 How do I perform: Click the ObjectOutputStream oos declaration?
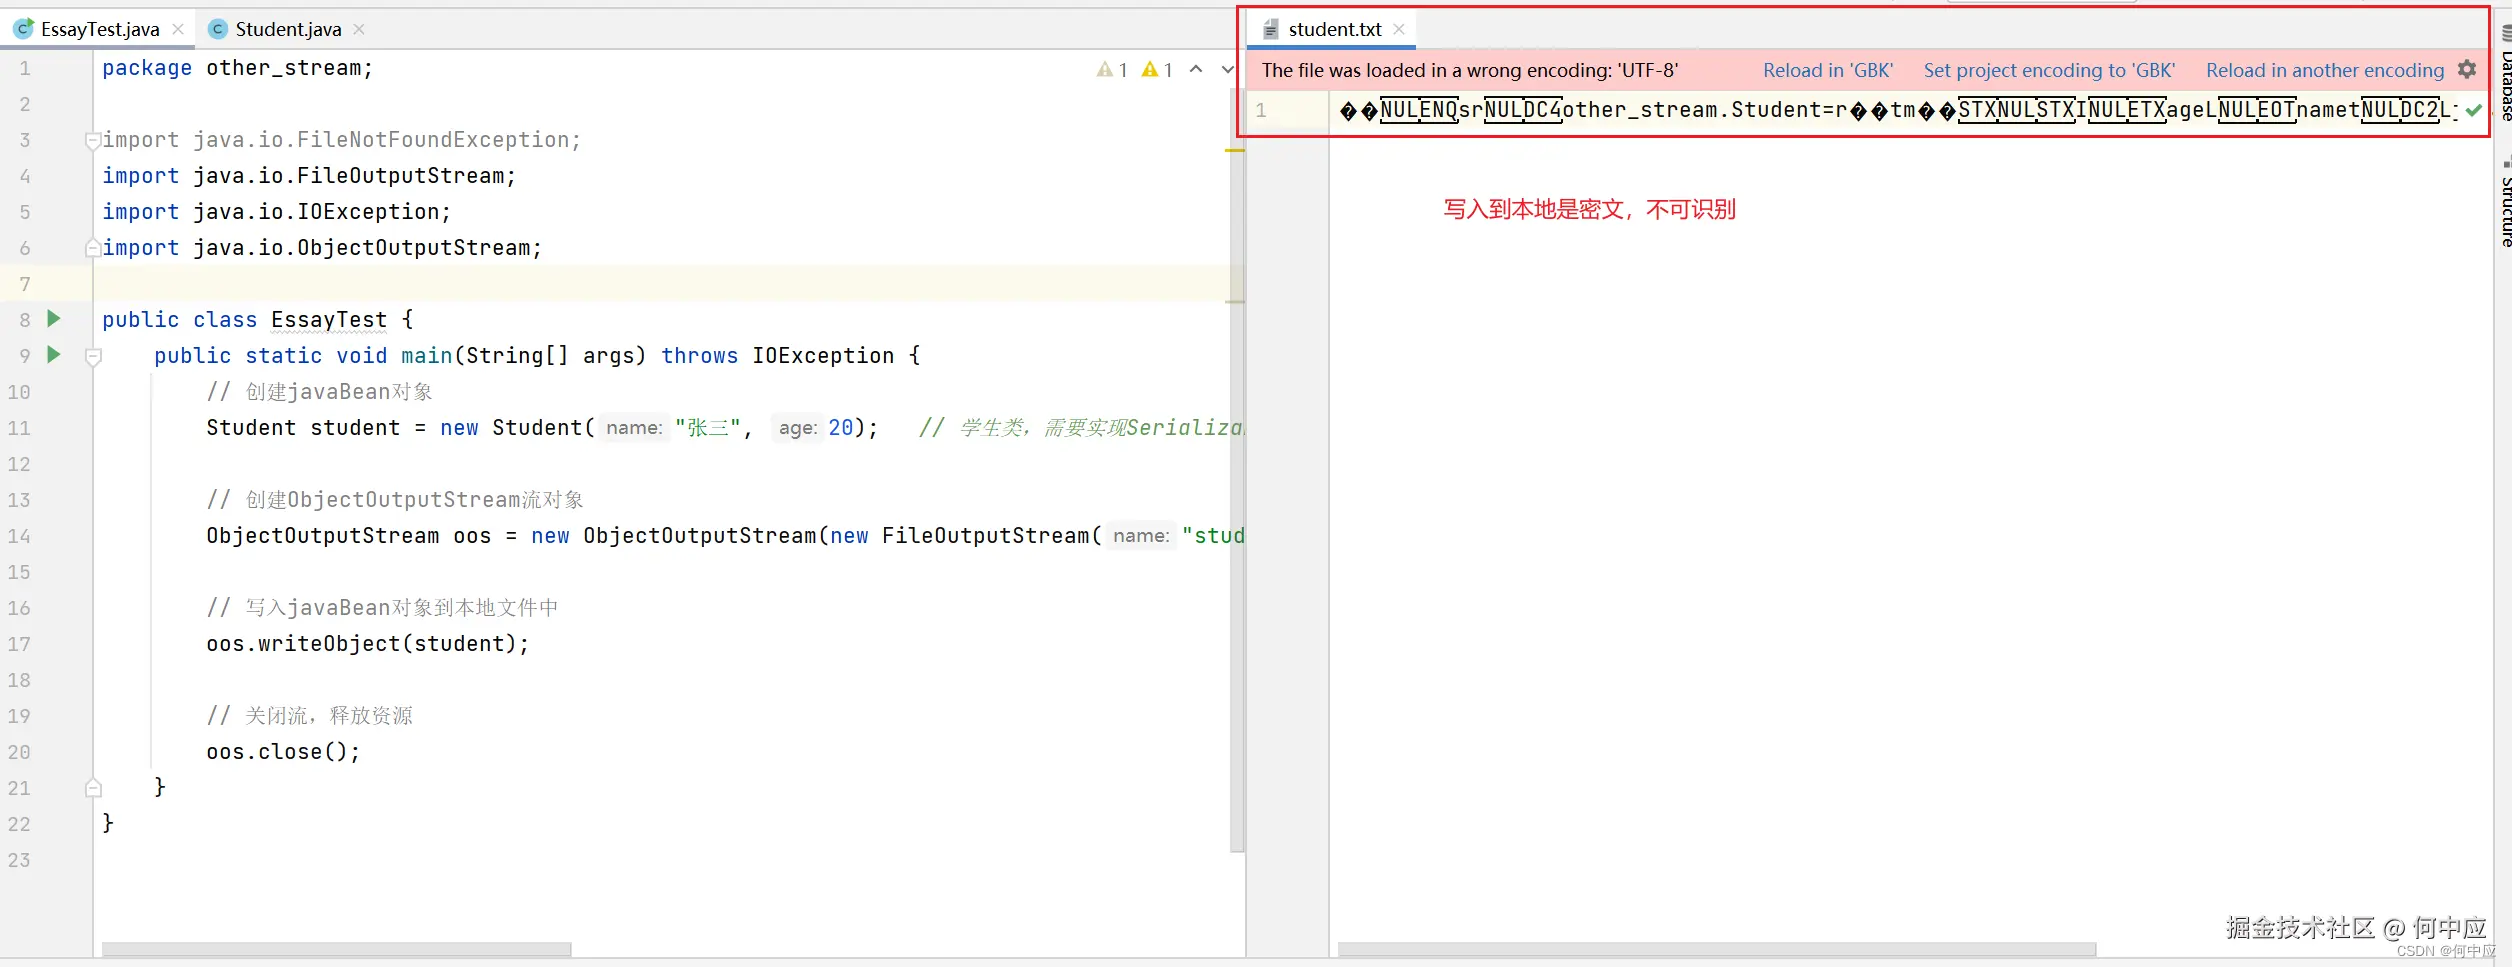725,536
